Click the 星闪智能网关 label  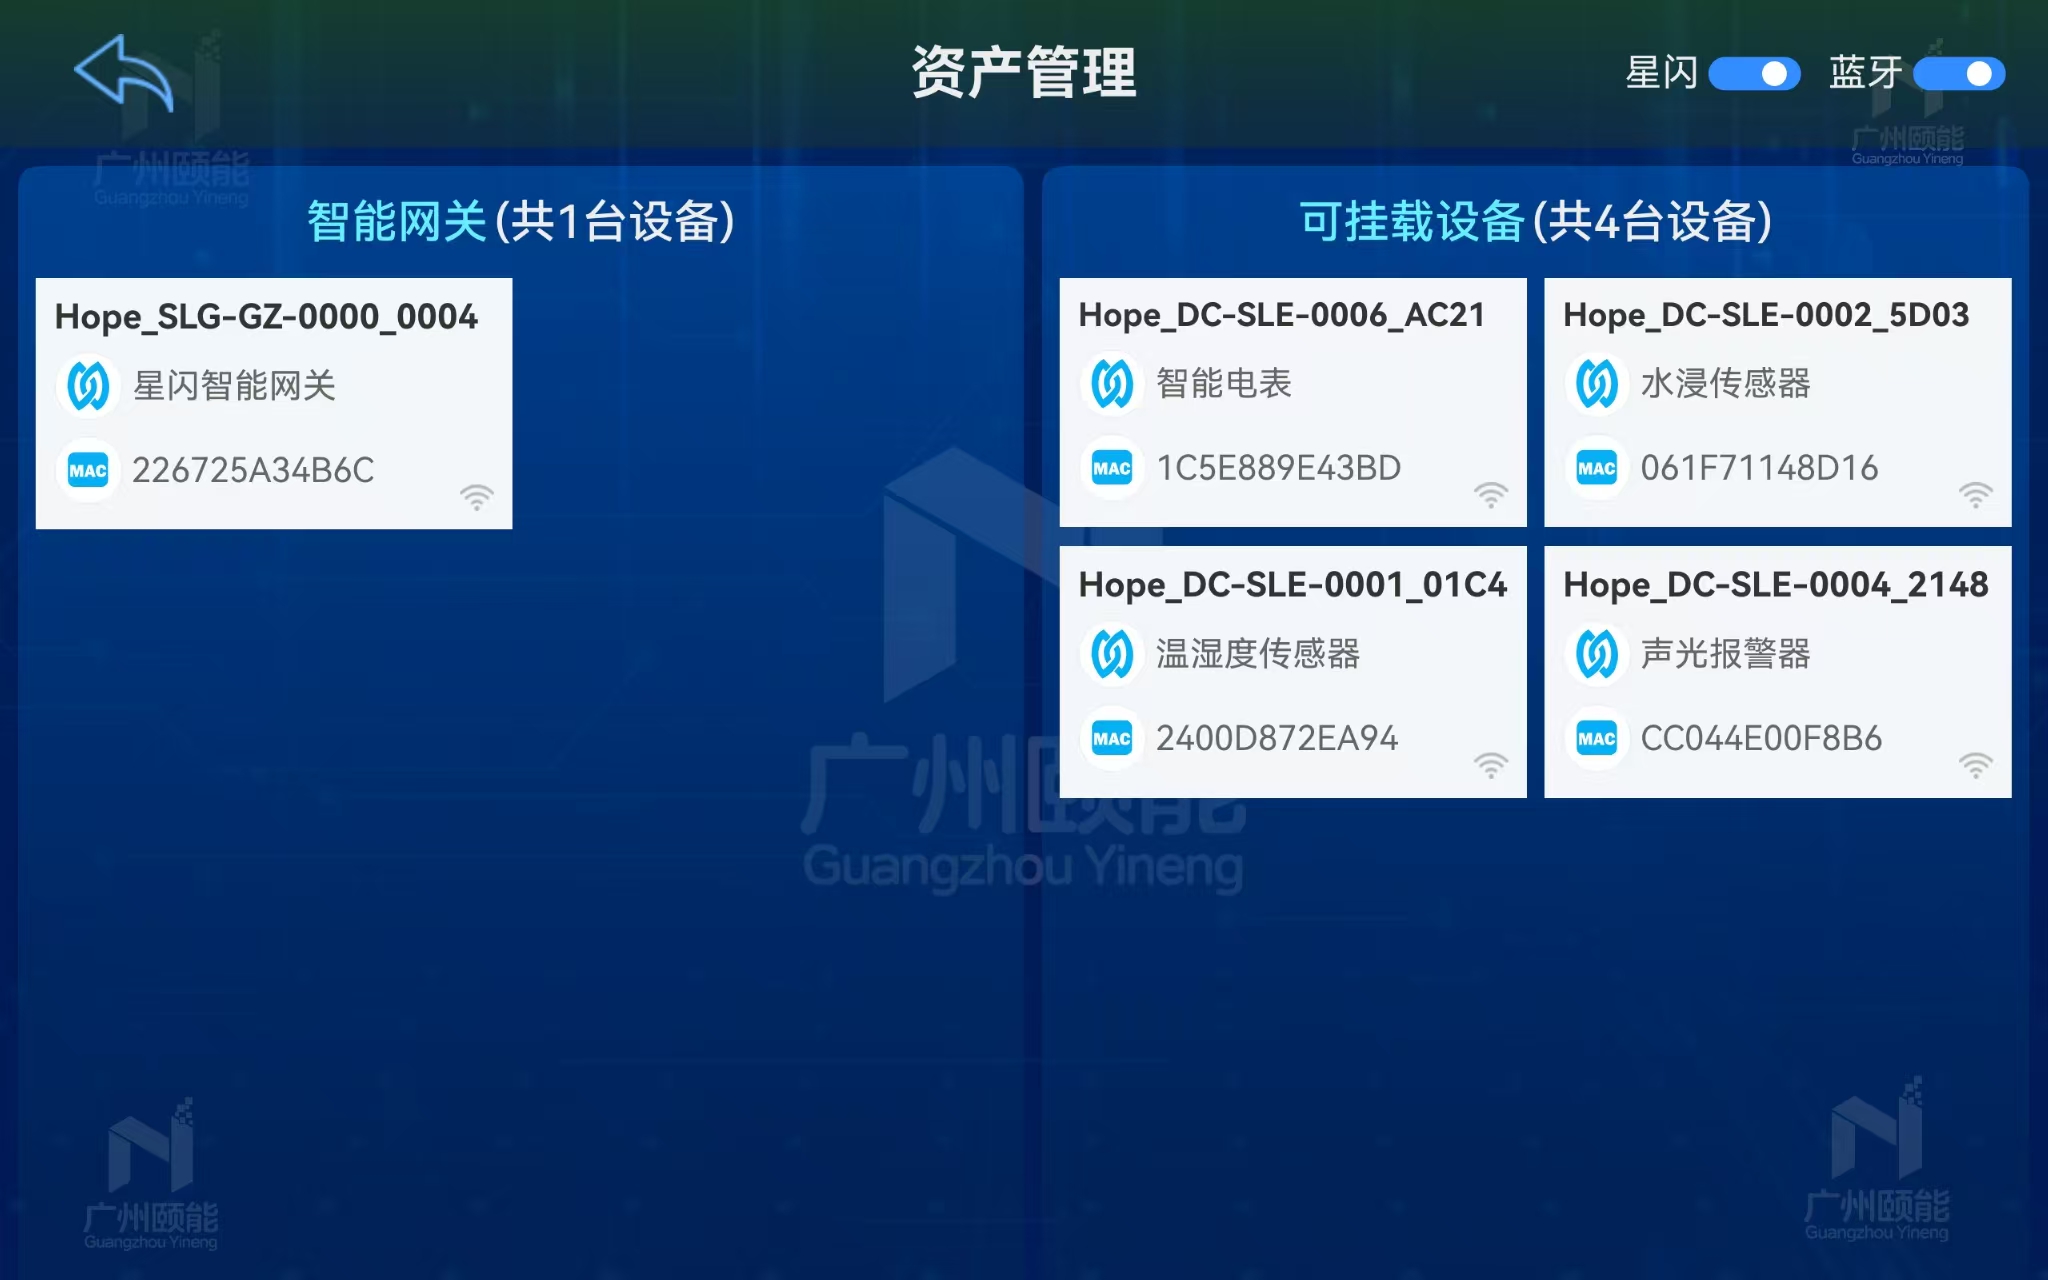click(x=234, y=386)
